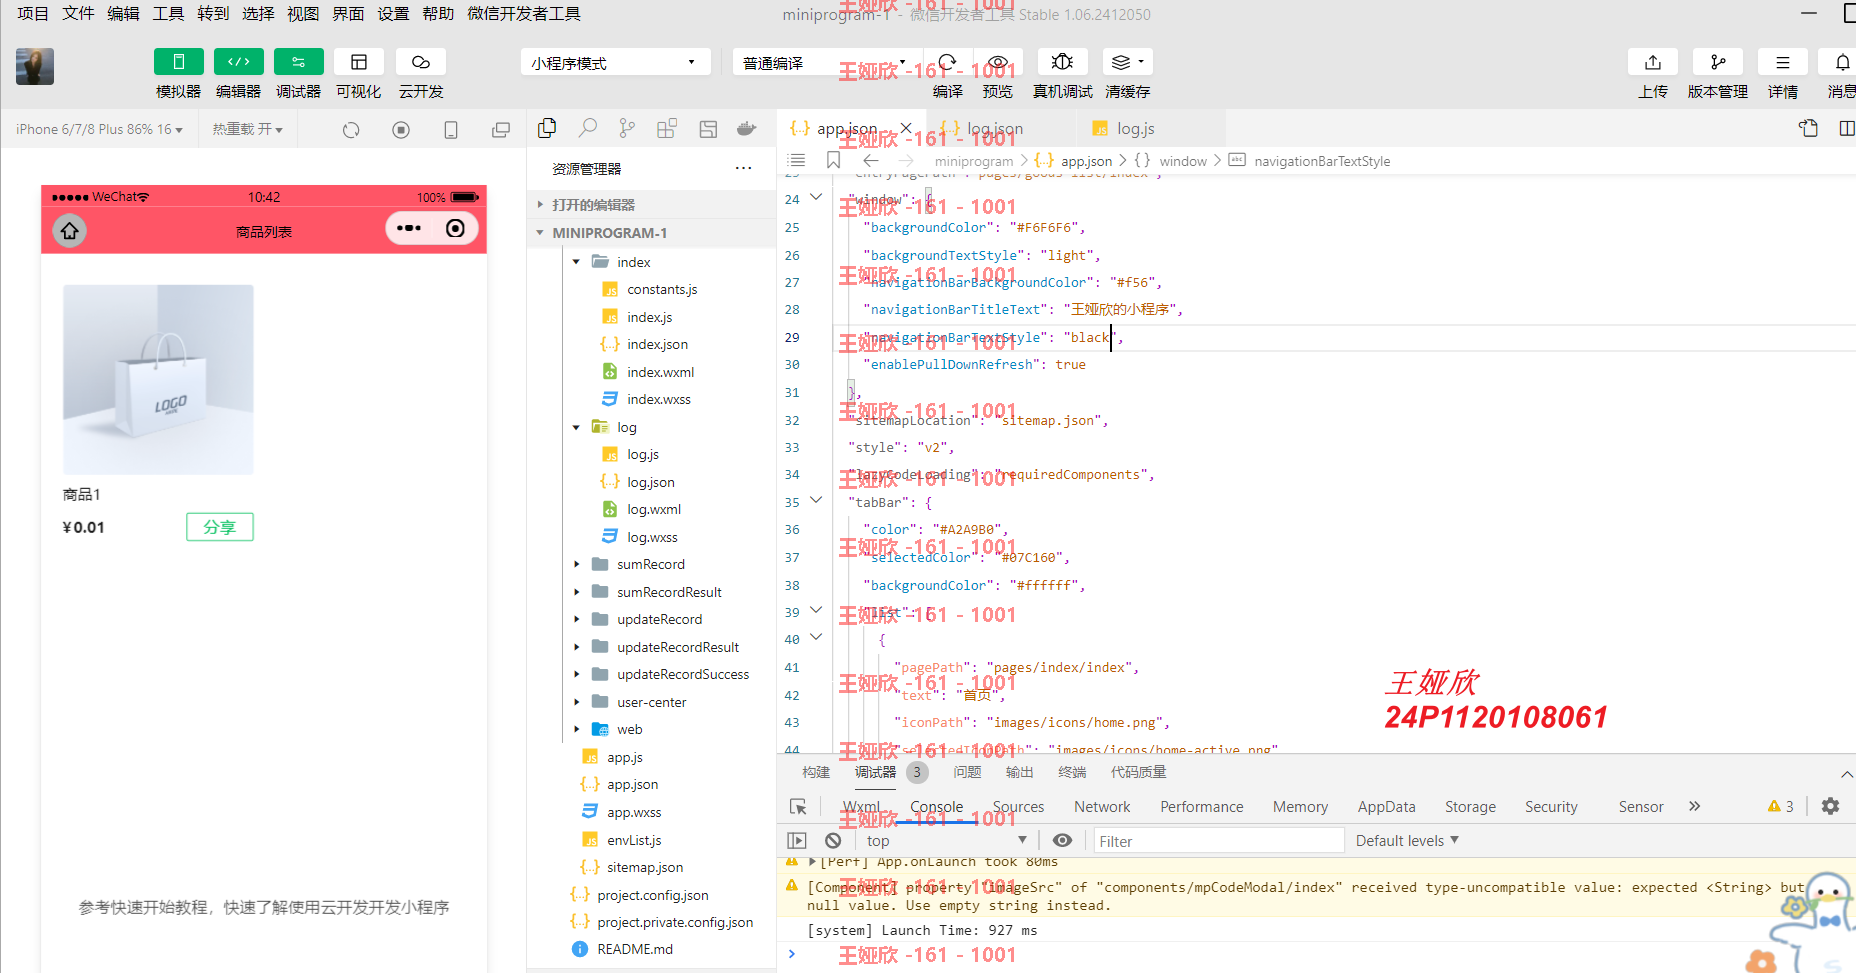Screen dimensions: 1856x973
Task: Click the Docker whale icon in sidebar
Action: [746, 128]
